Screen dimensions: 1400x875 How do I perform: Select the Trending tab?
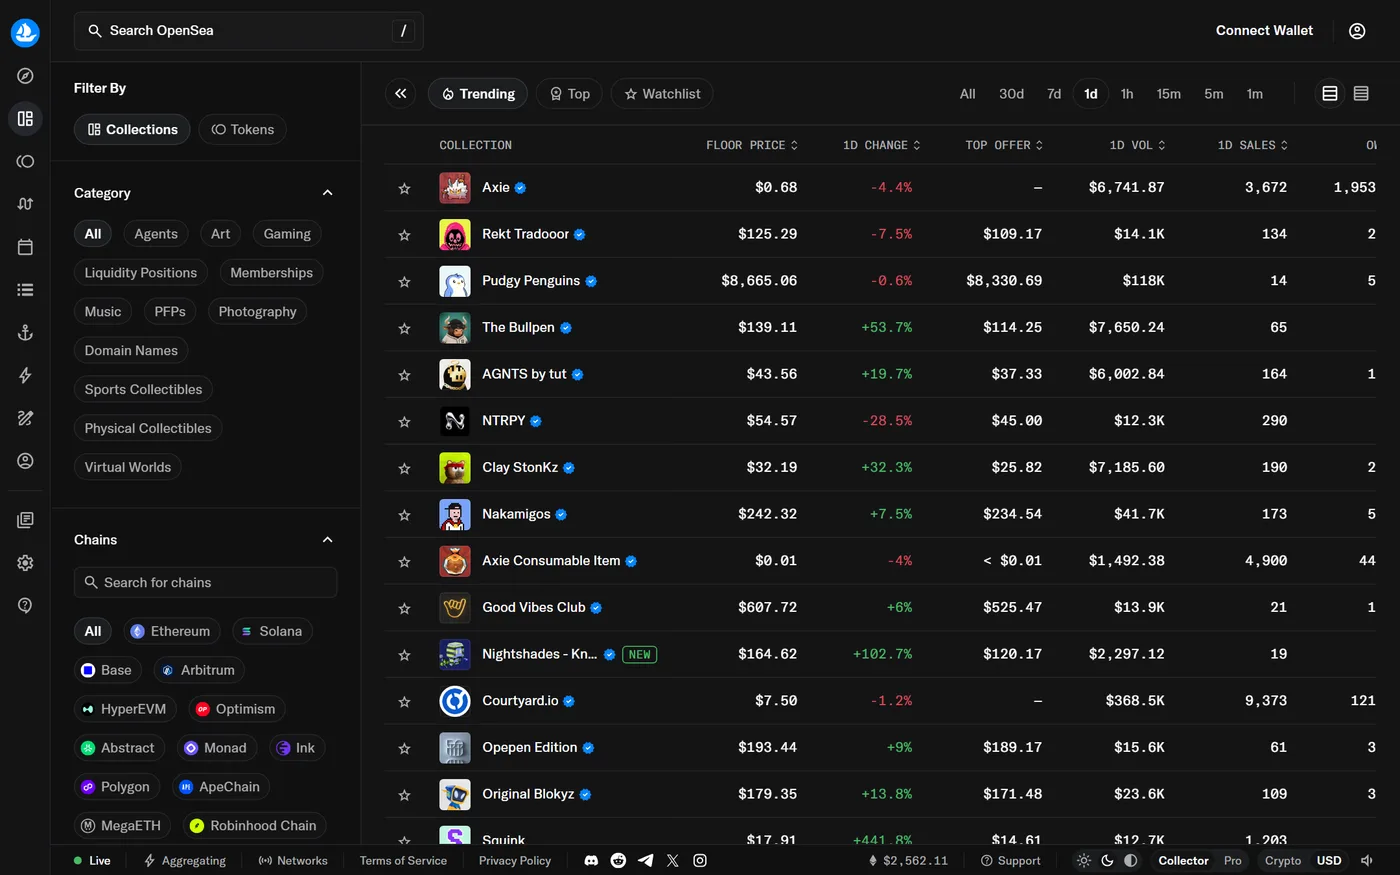pyautogui.click(x=478, y=94)
